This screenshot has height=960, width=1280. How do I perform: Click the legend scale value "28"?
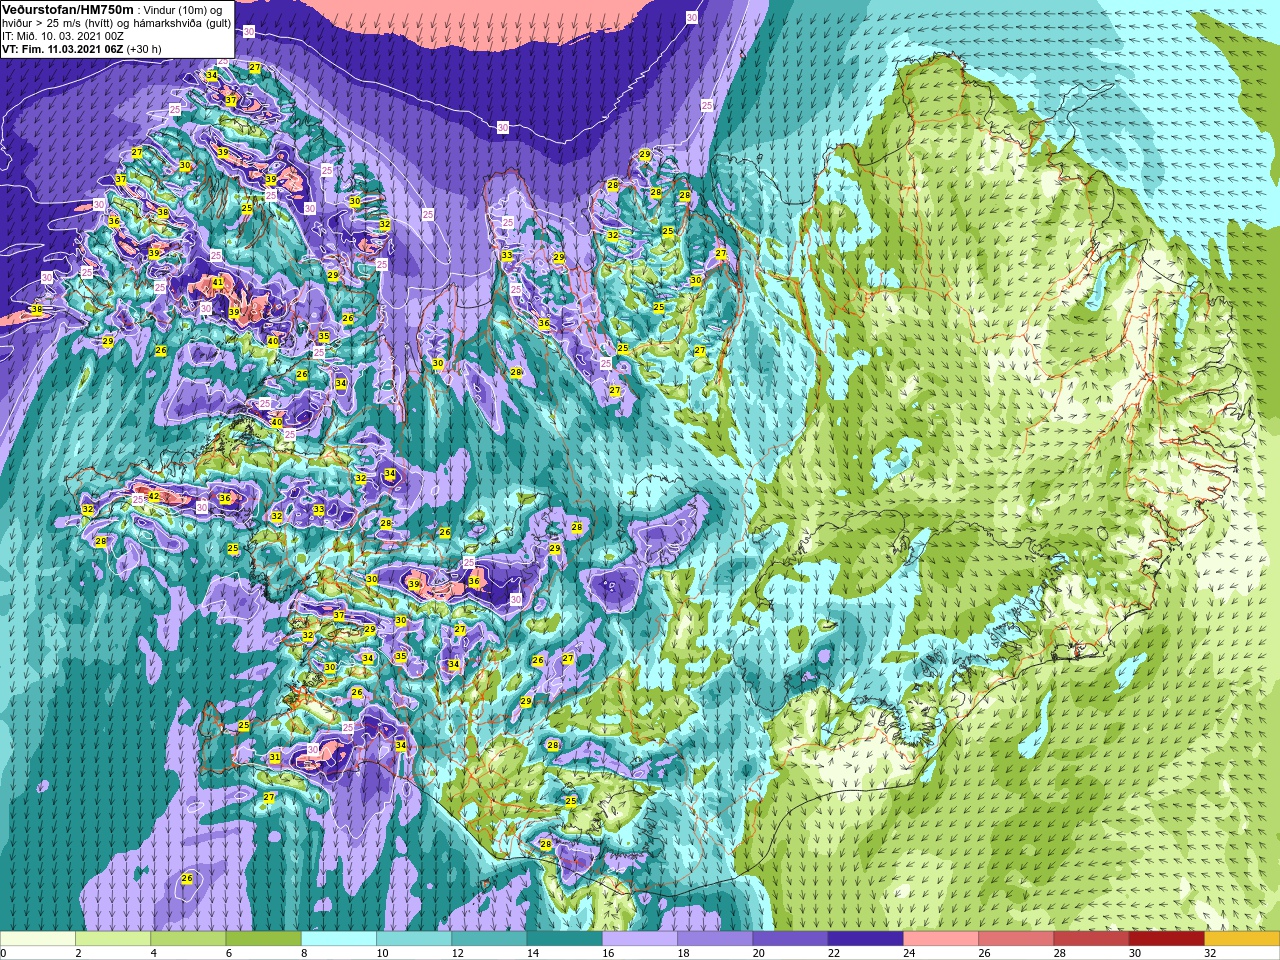click(x=1059, y=953)
